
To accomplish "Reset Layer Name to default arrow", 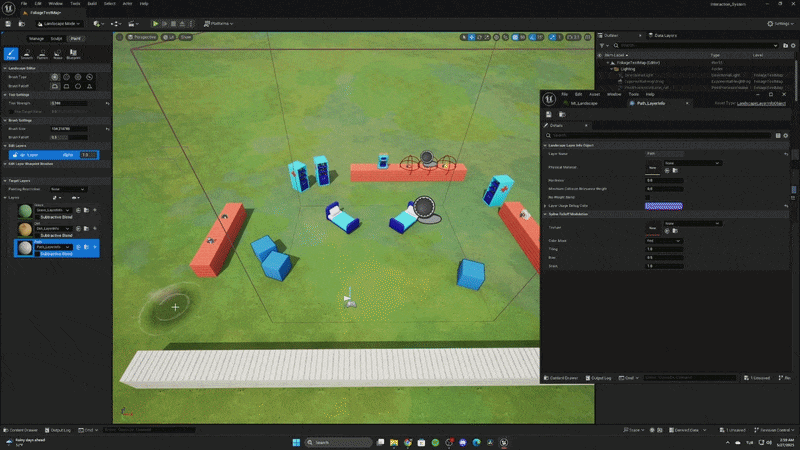I will (786, 154).
